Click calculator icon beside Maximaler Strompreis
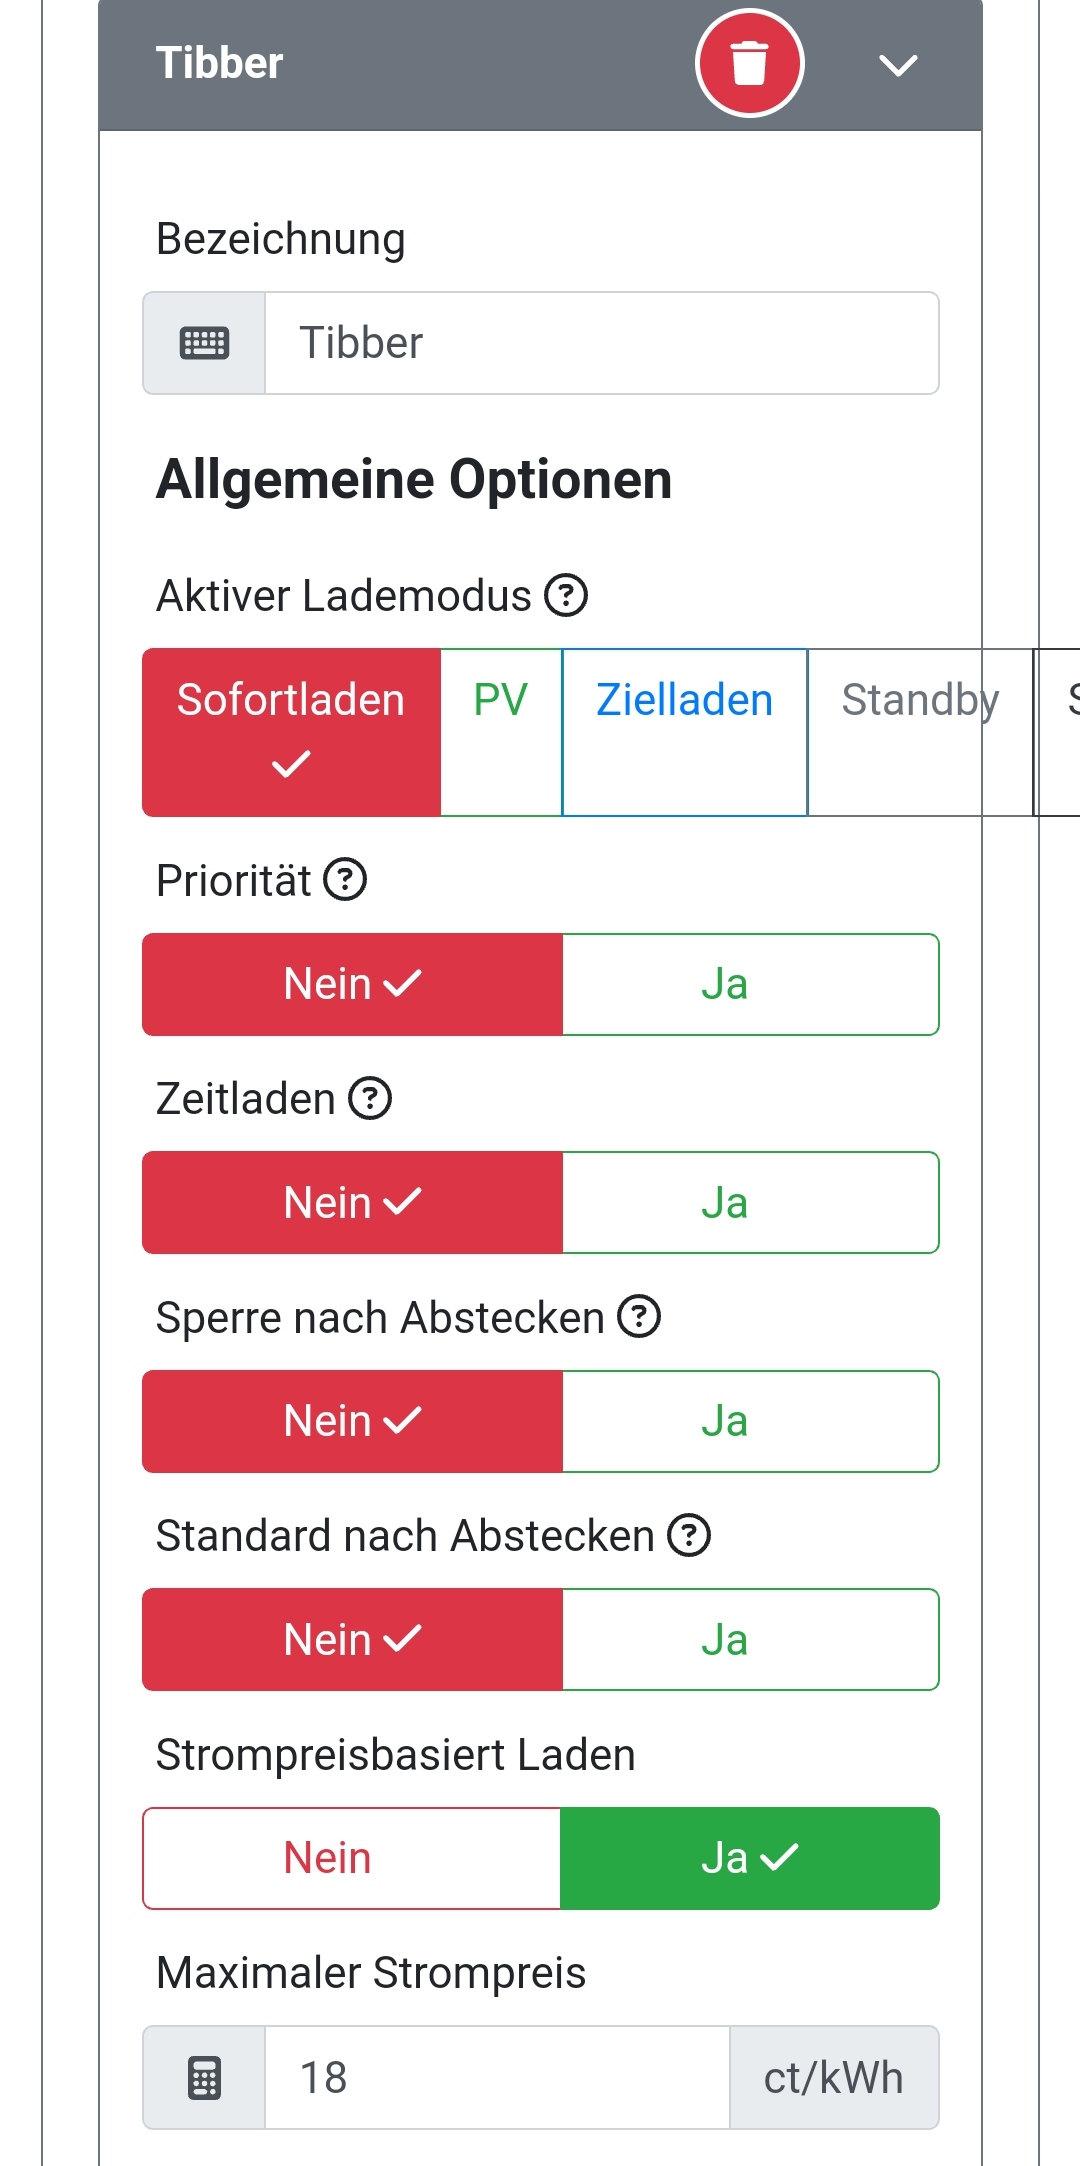 (x=204, y=2078)
